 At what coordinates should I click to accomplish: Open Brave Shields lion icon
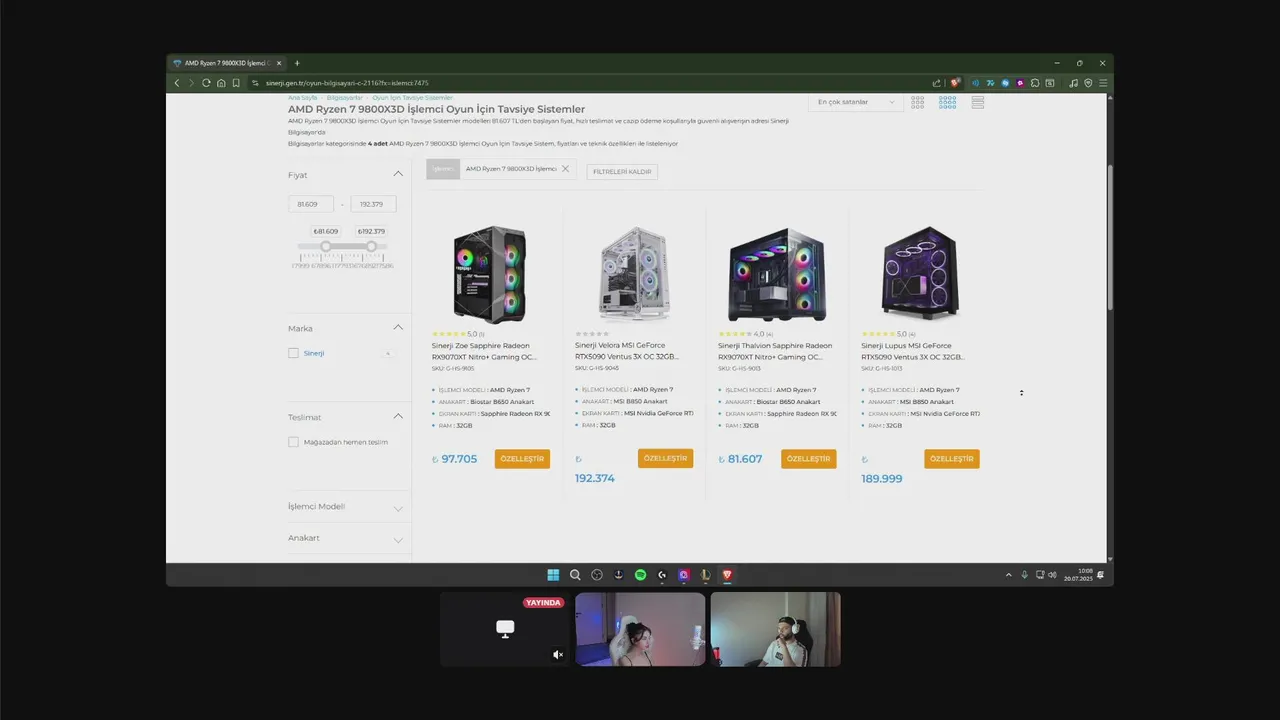[955, 83]
